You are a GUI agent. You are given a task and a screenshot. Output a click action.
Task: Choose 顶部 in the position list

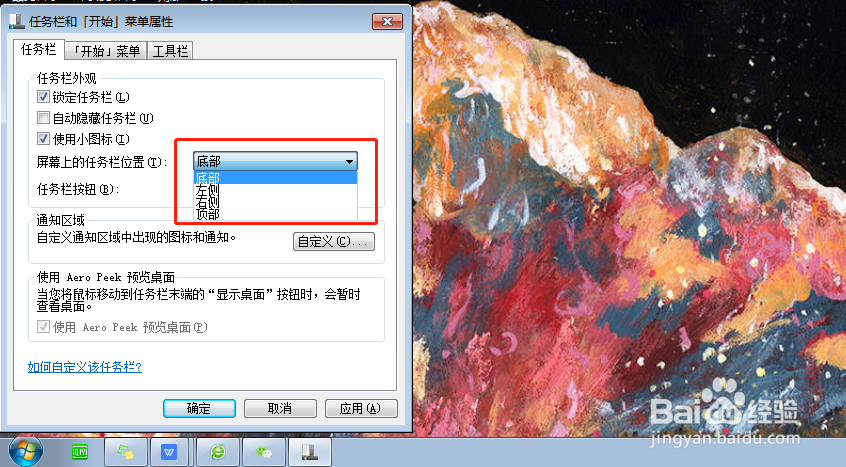click(275, 214)
